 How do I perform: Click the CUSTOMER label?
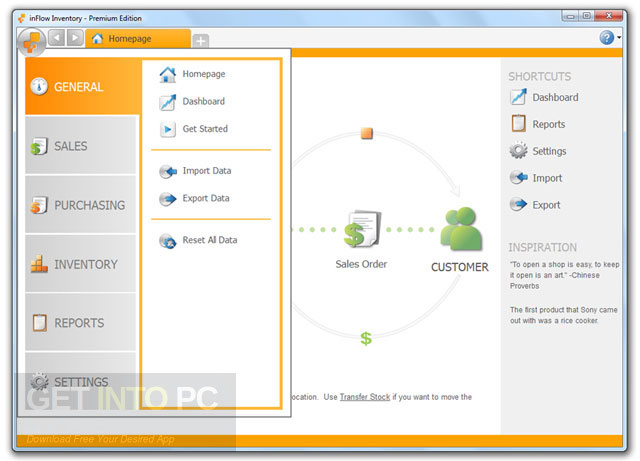(x=460, y=267)
